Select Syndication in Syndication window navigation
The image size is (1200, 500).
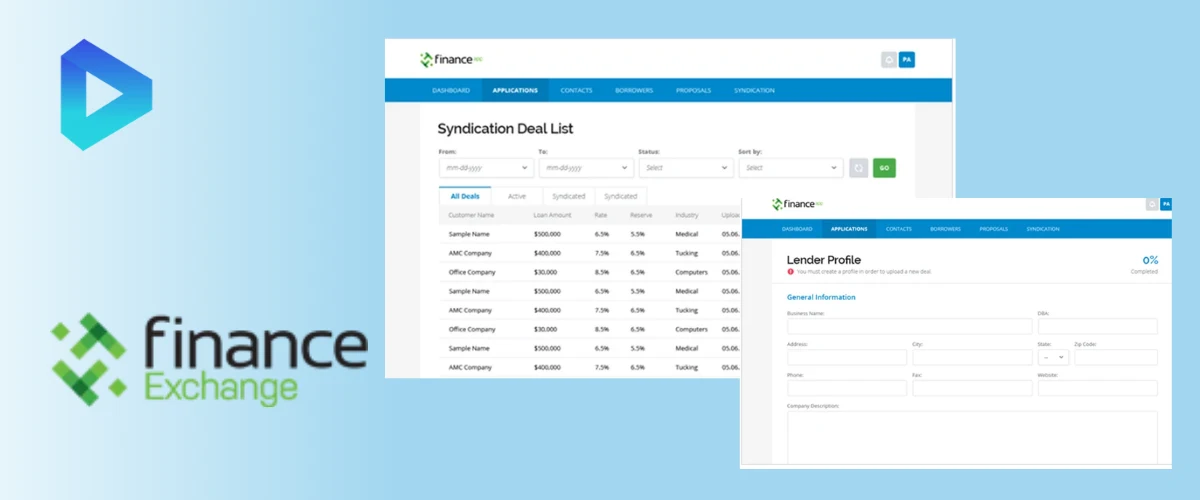[x=754, y=90]
